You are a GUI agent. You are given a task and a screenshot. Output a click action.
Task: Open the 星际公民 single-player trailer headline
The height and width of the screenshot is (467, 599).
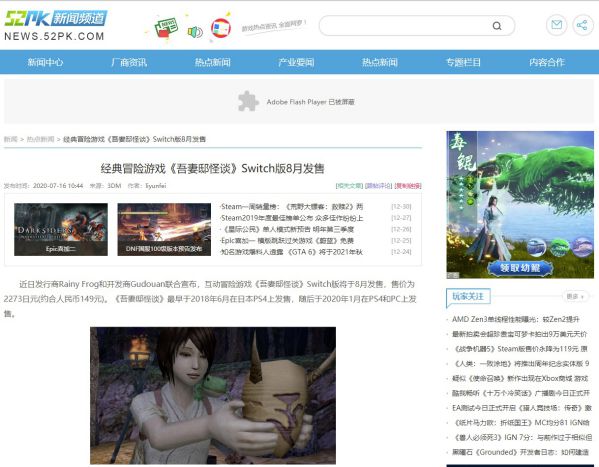coord(287,229)
